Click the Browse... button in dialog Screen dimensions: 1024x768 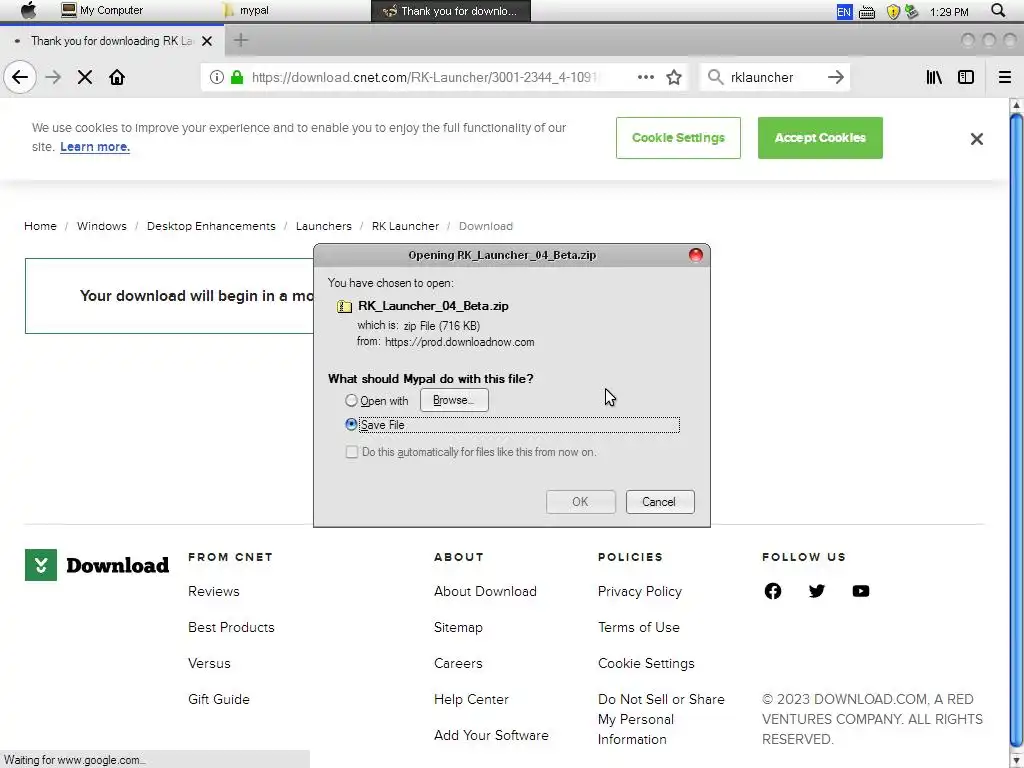tap(454, 400)
